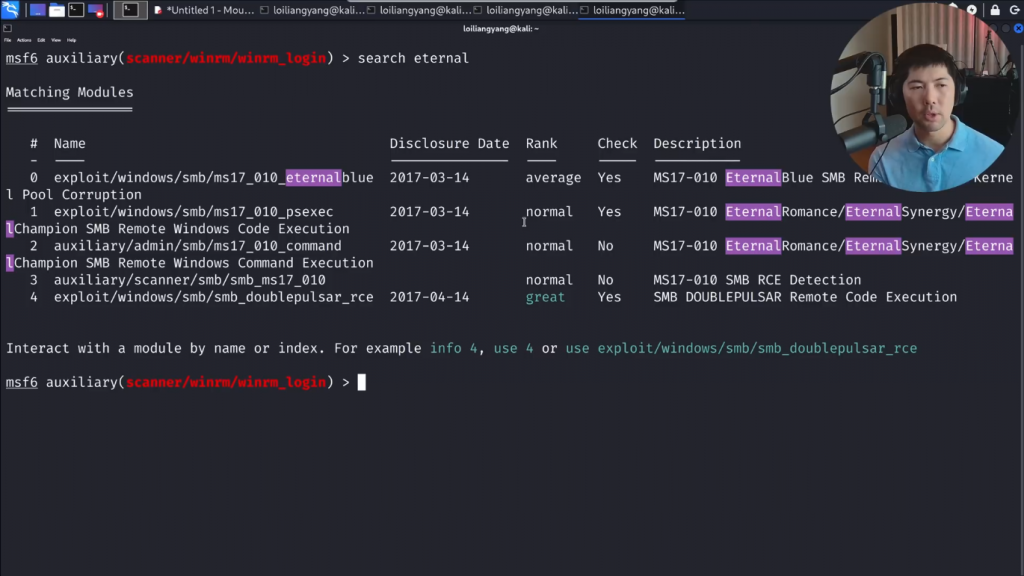Select boxed terminal thumbnail in the panel
1024x576 pixels.
tap(130, 10)
